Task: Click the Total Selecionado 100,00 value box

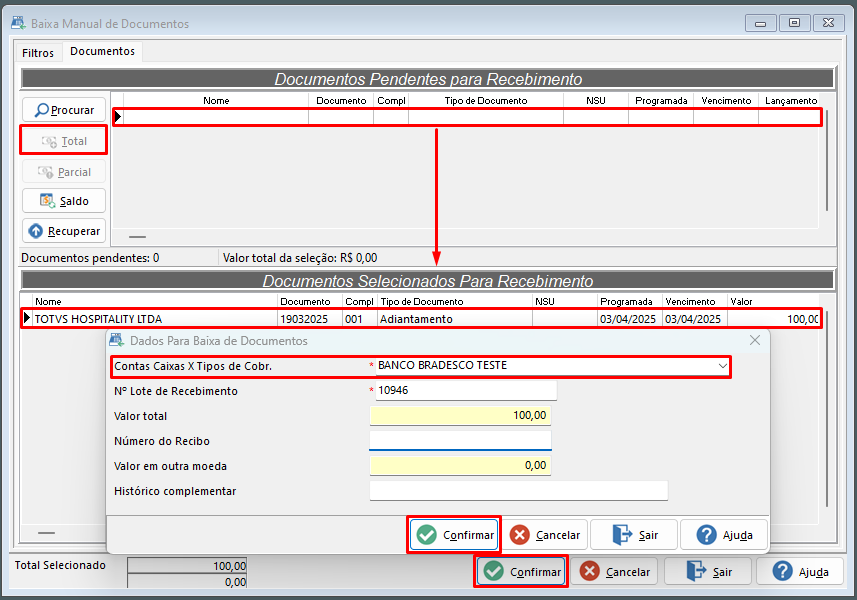Action: pyautogui.click(x=187, y=566)
